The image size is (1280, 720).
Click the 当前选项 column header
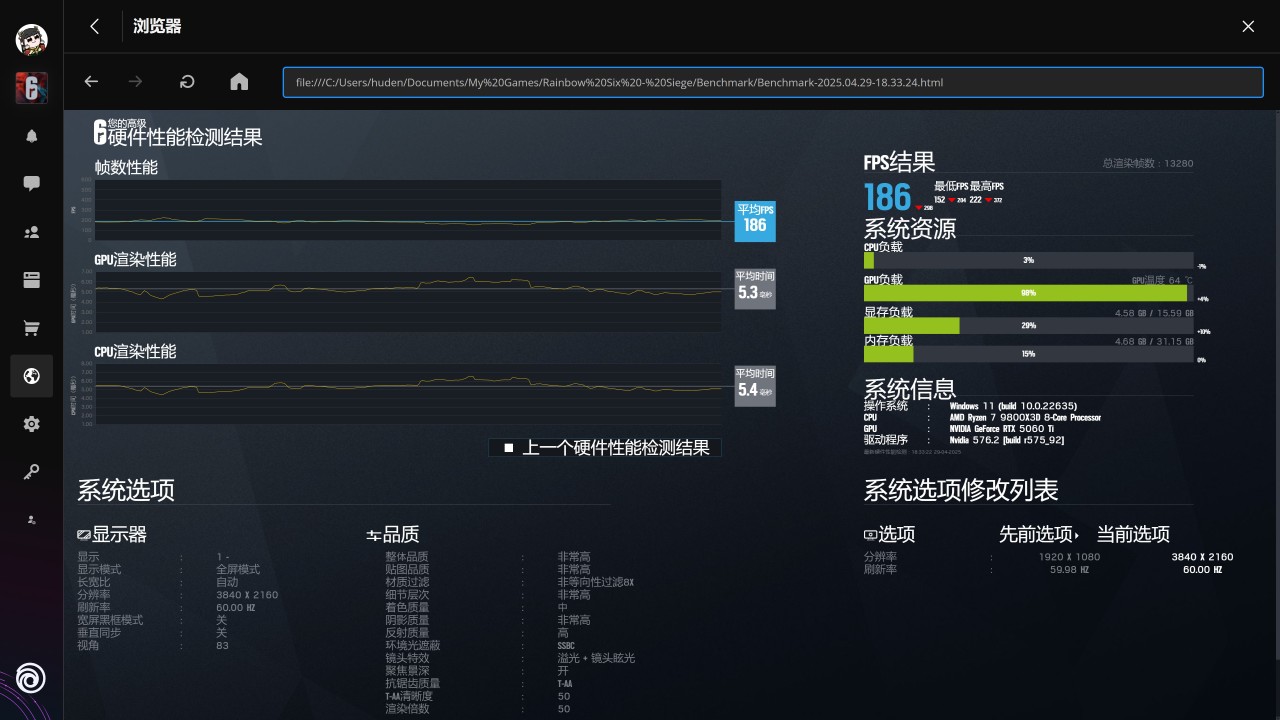[x=1133, y=535]
